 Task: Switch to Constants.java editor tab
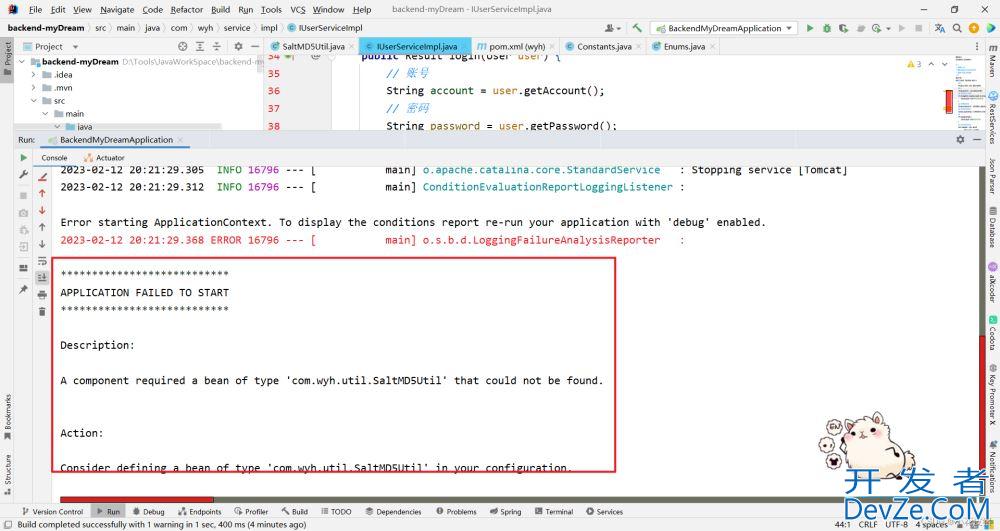(x=604, y=47)
